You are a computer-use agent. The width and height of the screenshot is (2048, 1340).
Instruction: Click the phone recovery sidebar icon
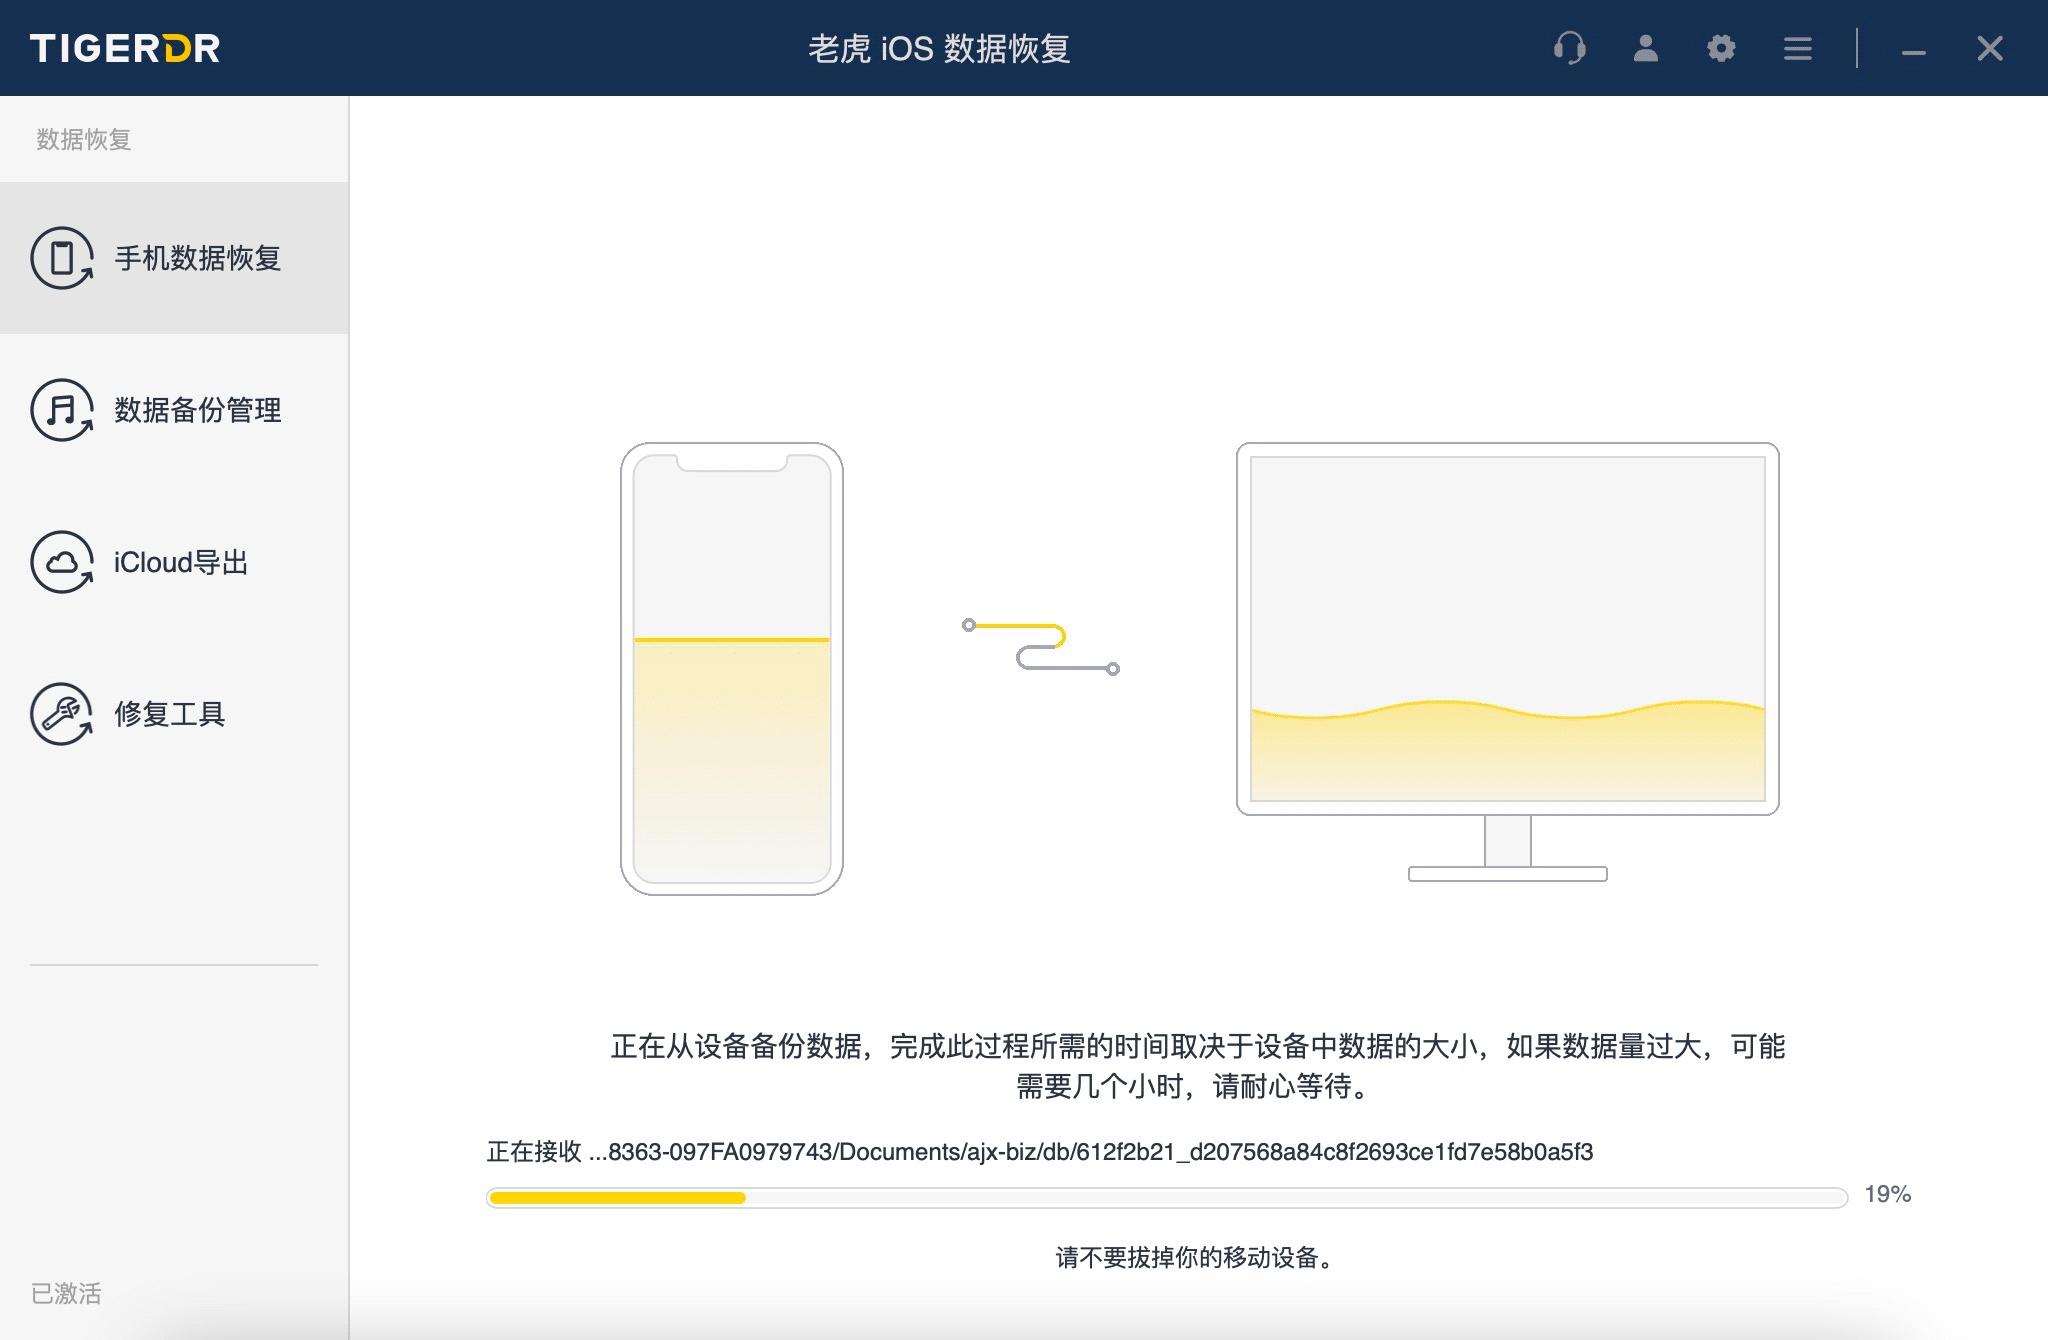pos(62,258)
